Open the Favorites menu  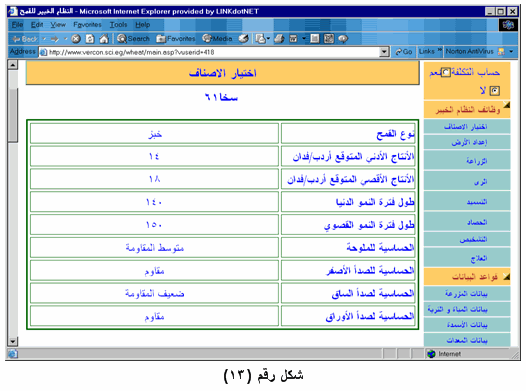click(x=87, y=25)
